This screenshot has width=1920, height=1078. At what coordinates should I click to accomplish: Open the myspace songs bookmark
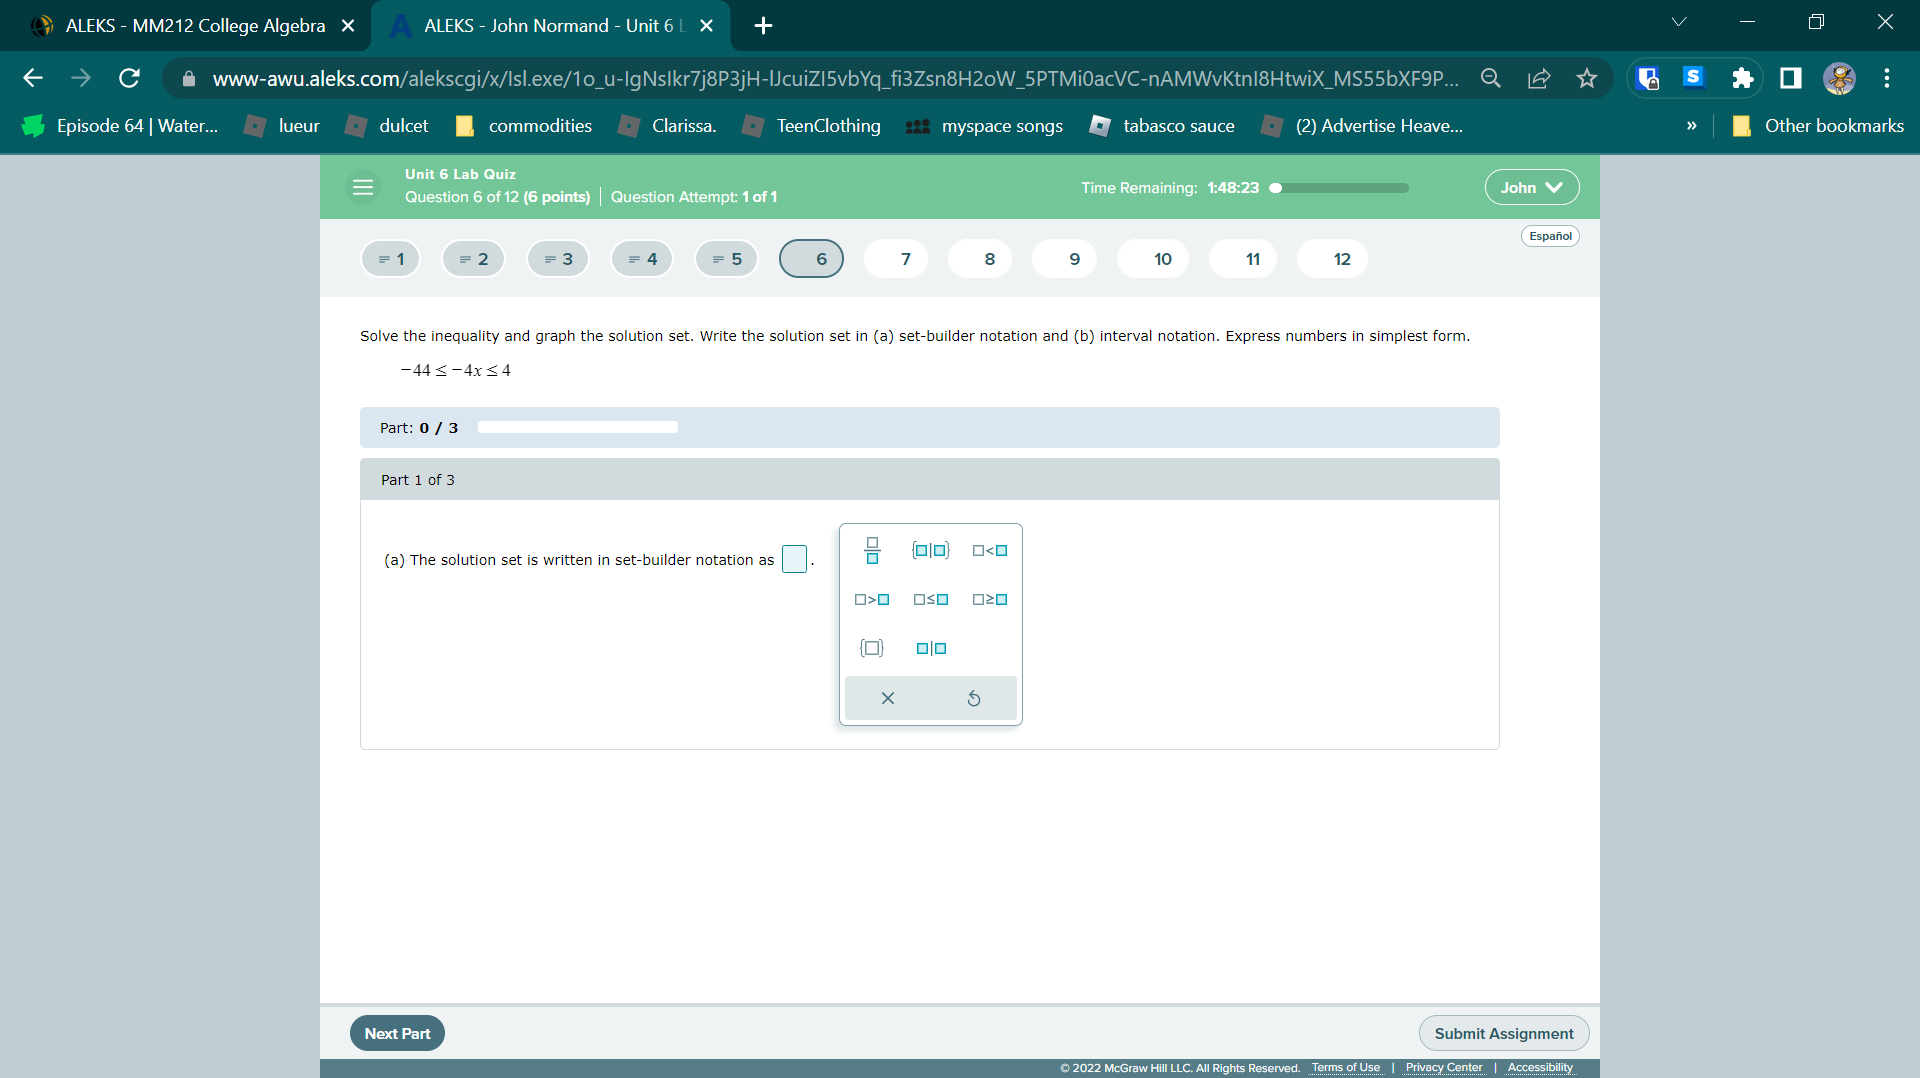(x=984, y=126)
